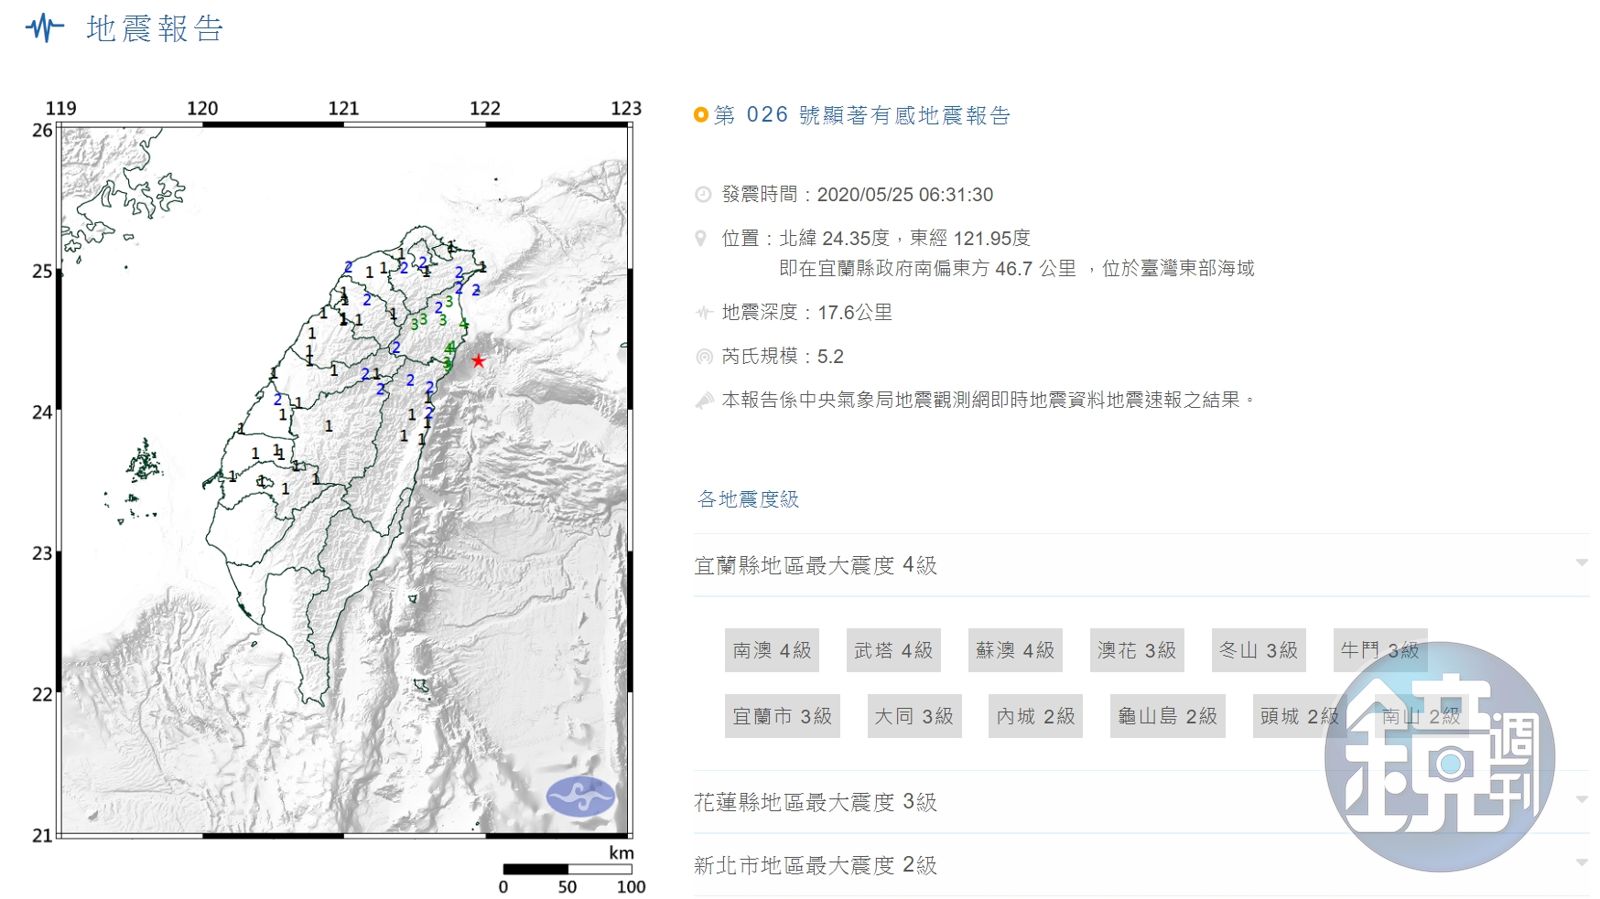The height and width of the screenshot is (899, 1600).
Task: Choose the 龜山島 2級 station tag
Action: point(1167,716)
